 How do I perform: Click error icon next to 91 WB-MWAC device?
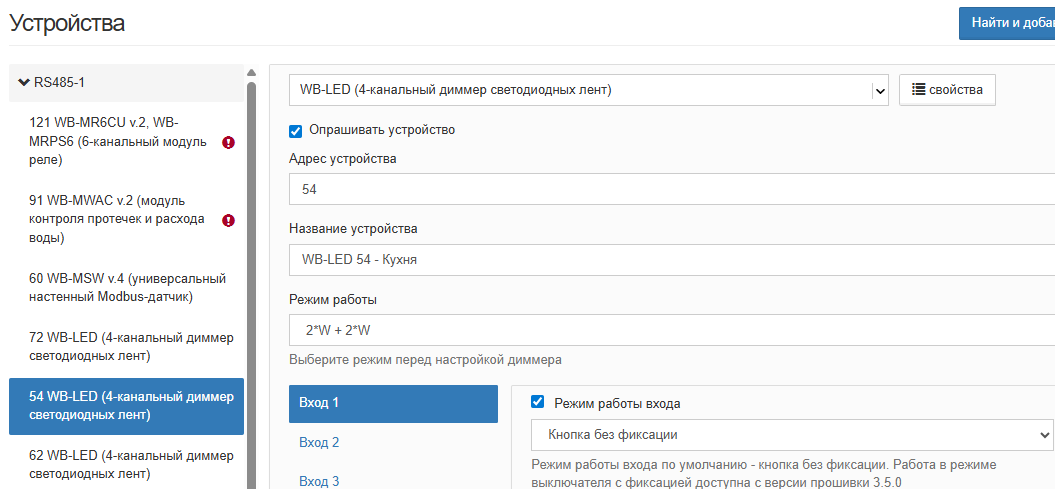(228, 220)
